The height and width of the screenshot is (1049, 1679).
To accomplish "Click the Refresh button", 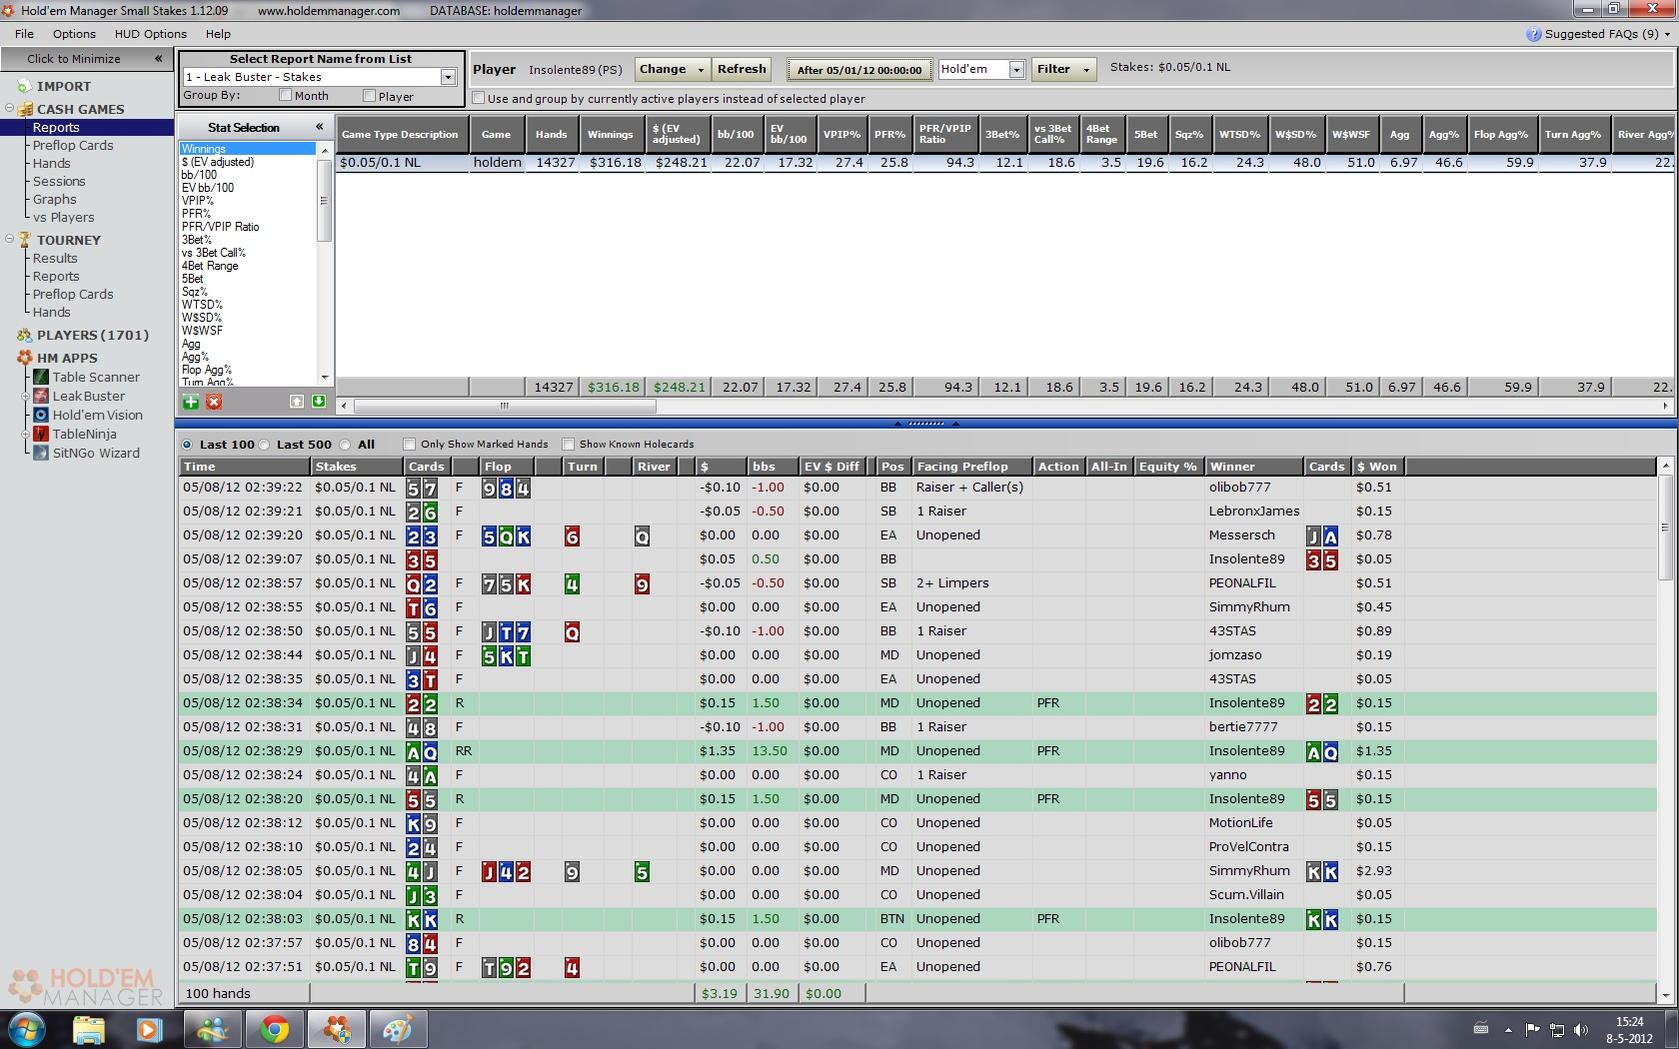I will click(741, 69).
